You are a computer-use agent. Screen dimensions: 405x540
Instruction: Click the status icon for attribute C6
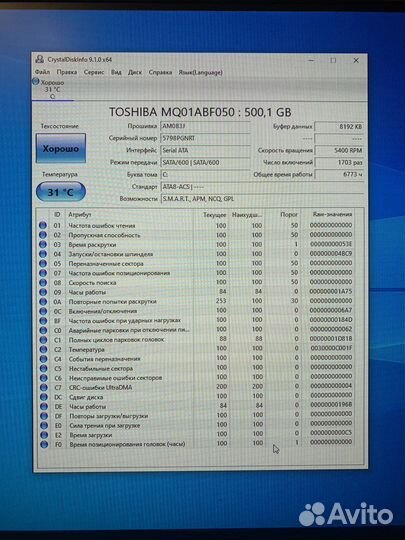pos(43,378)
